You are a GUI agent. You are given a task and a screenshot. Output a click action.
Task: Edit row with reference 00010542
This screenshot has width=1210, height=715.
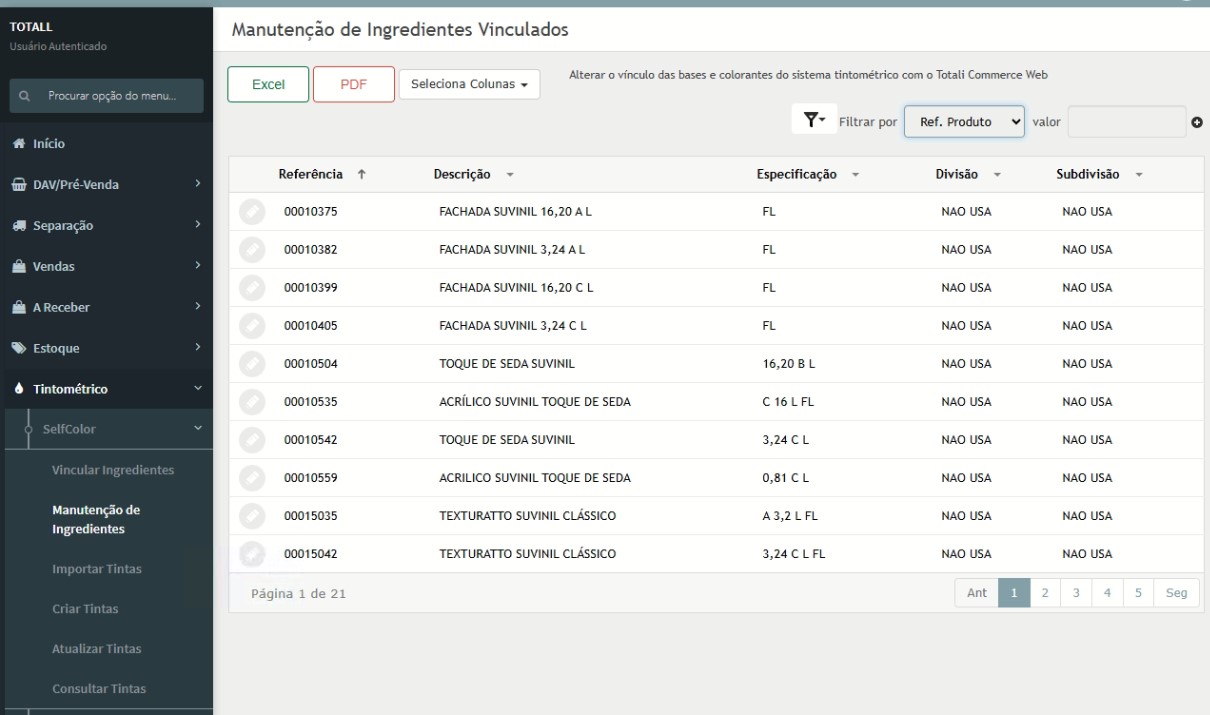tap(251, 440)
